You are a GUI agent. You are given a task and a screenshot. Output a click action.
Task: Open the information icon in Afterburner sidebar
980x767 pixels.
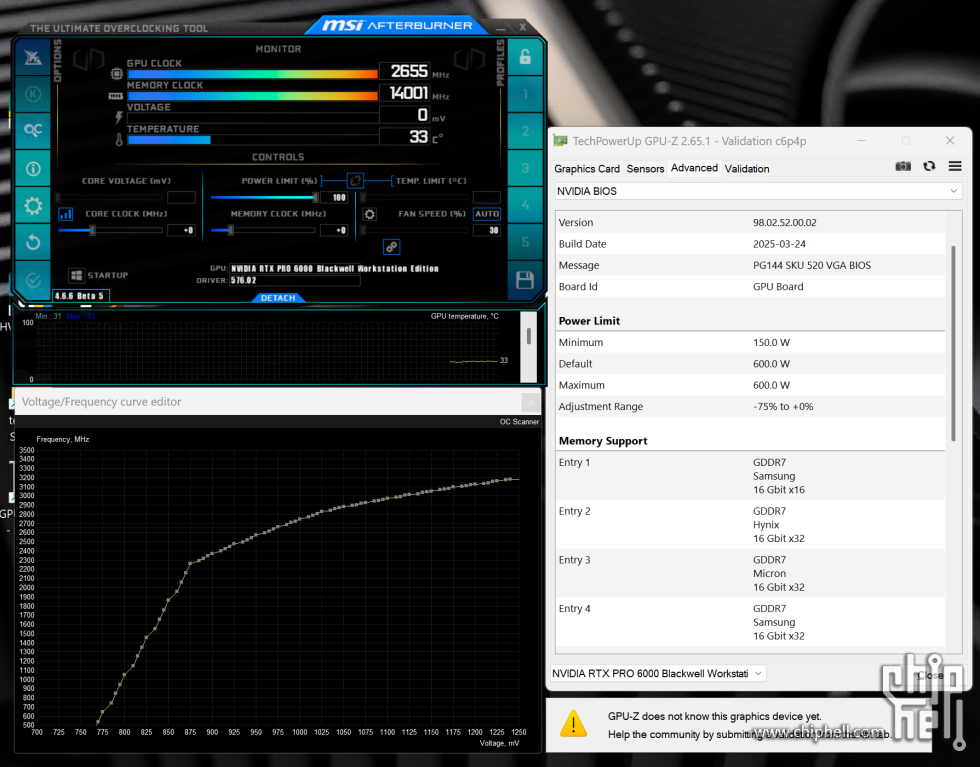[x=32, y=169]
